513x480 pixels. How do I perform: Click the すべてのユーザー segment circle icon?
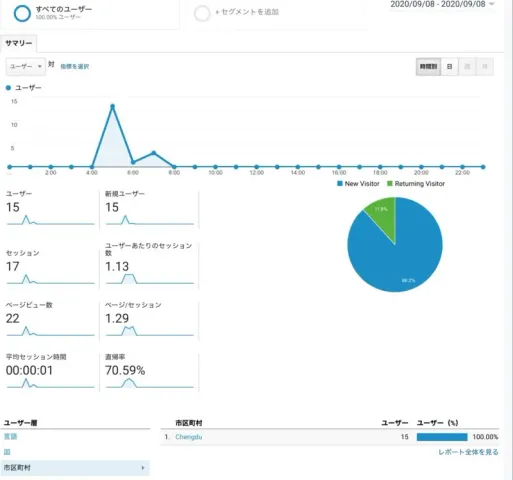coord(22,13)
